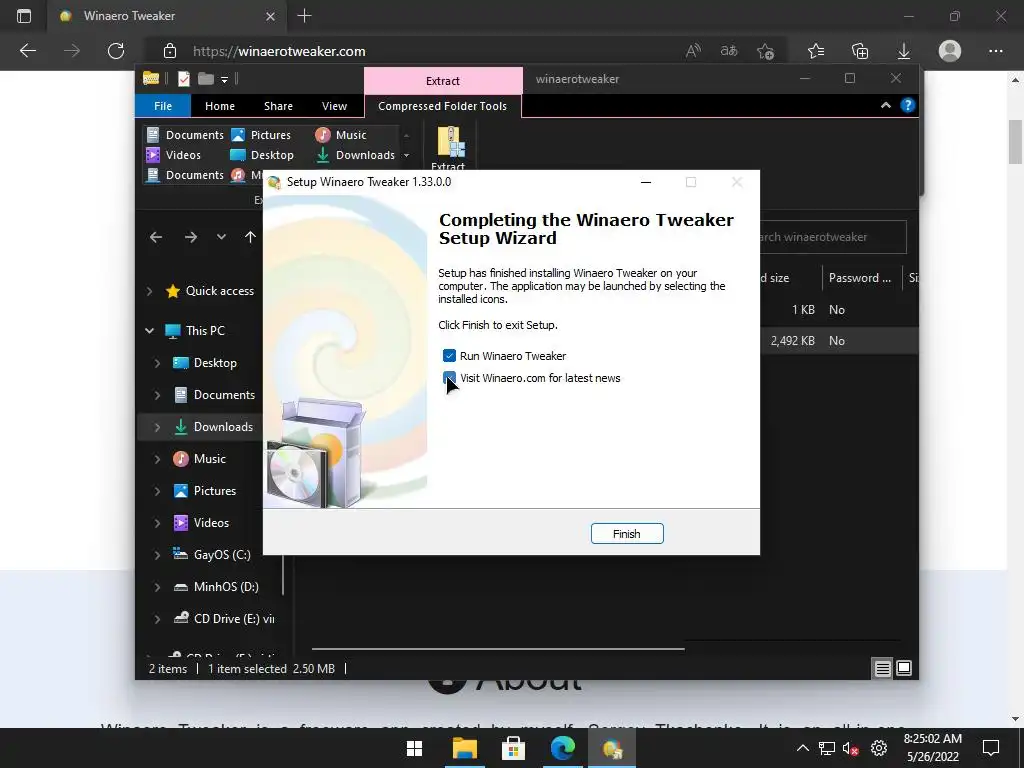The image size is (1024, 768).
Task: Expand Quick access in navigation pane
Action: click(x=150, y=291)
